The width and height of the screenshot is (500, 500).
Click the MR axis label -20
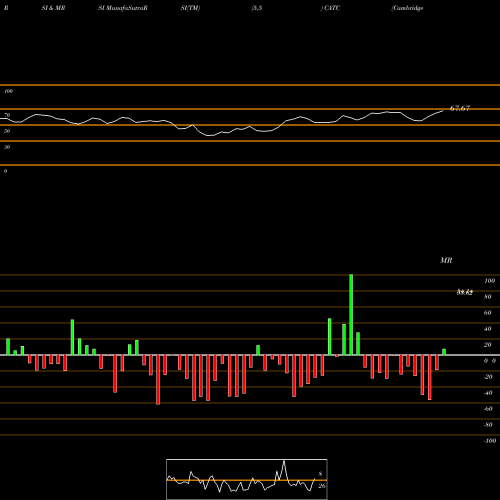[x=488, y=377]
